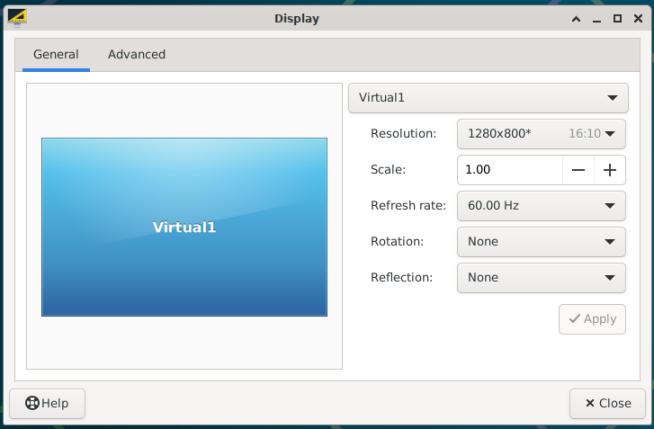Click the Close button at bottom right
This screenshot has height=429, width=654.
[607, 403]
